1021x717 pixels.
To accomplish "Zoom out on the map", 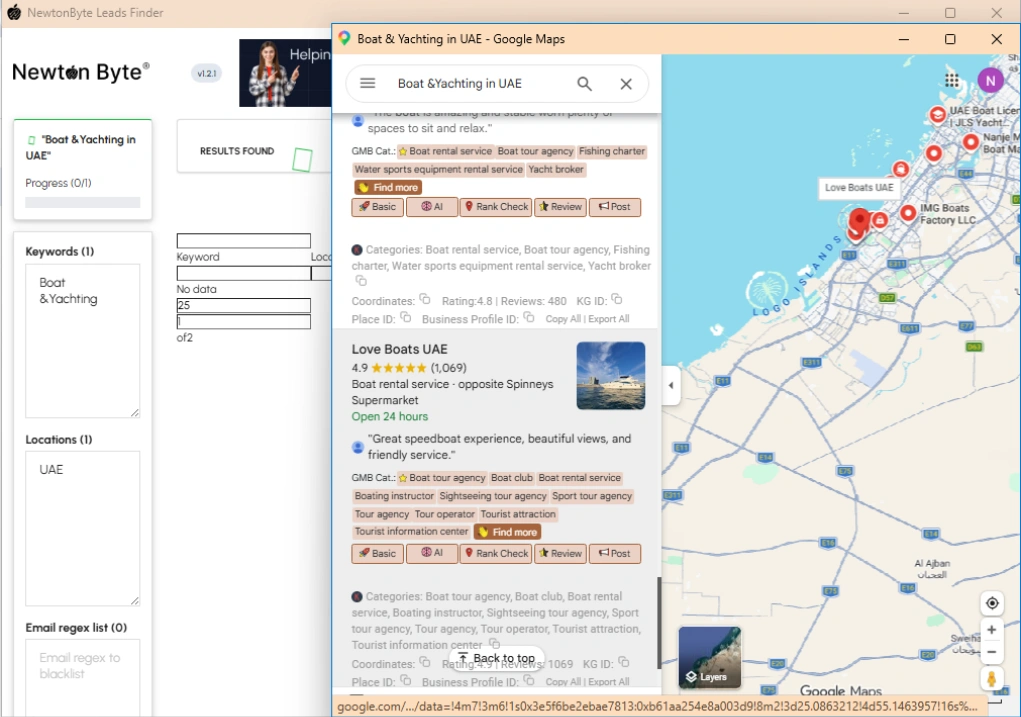I will 992,652.
